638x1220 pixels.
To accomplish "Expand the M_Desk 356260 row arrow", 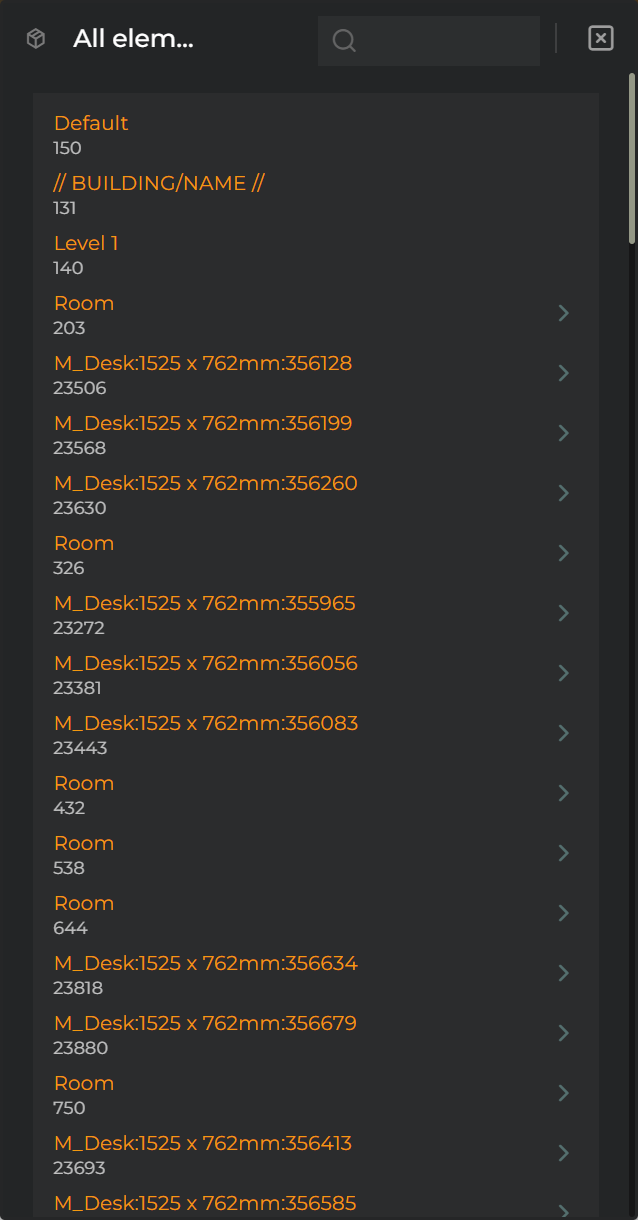I will (x=564, y=493).
